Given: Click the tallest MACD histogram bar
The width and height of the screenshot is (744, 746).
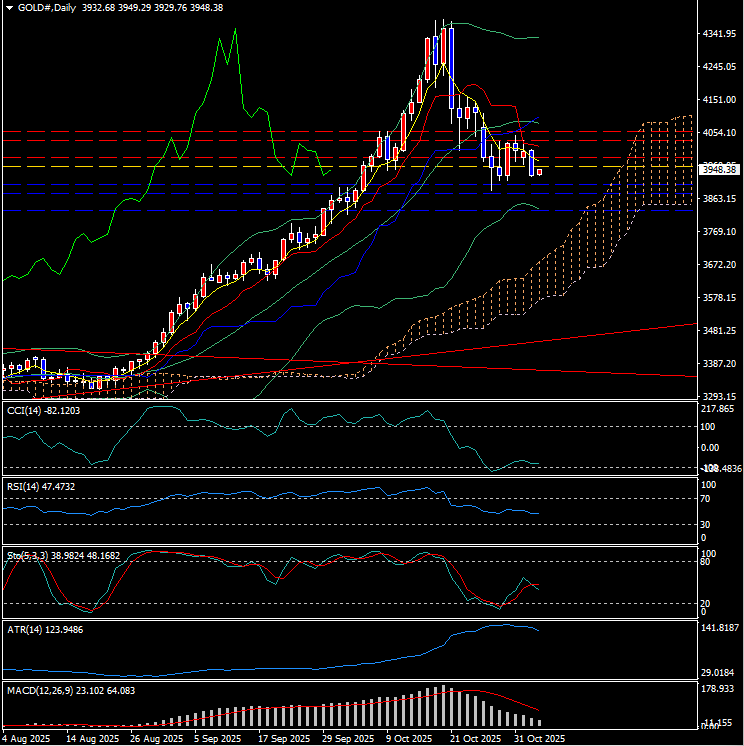Looking at the screenshot, I should click(x=443, y=706).
